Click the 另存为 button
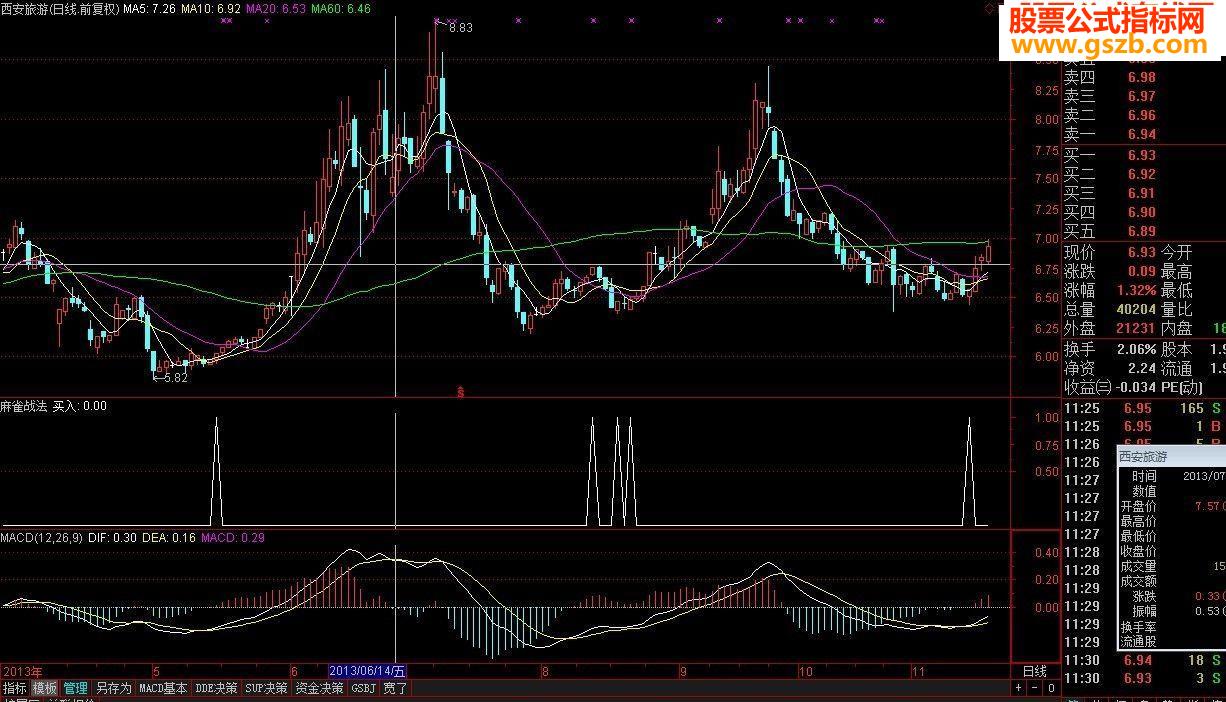This screenshot has height=702, width=1226. 113,688
